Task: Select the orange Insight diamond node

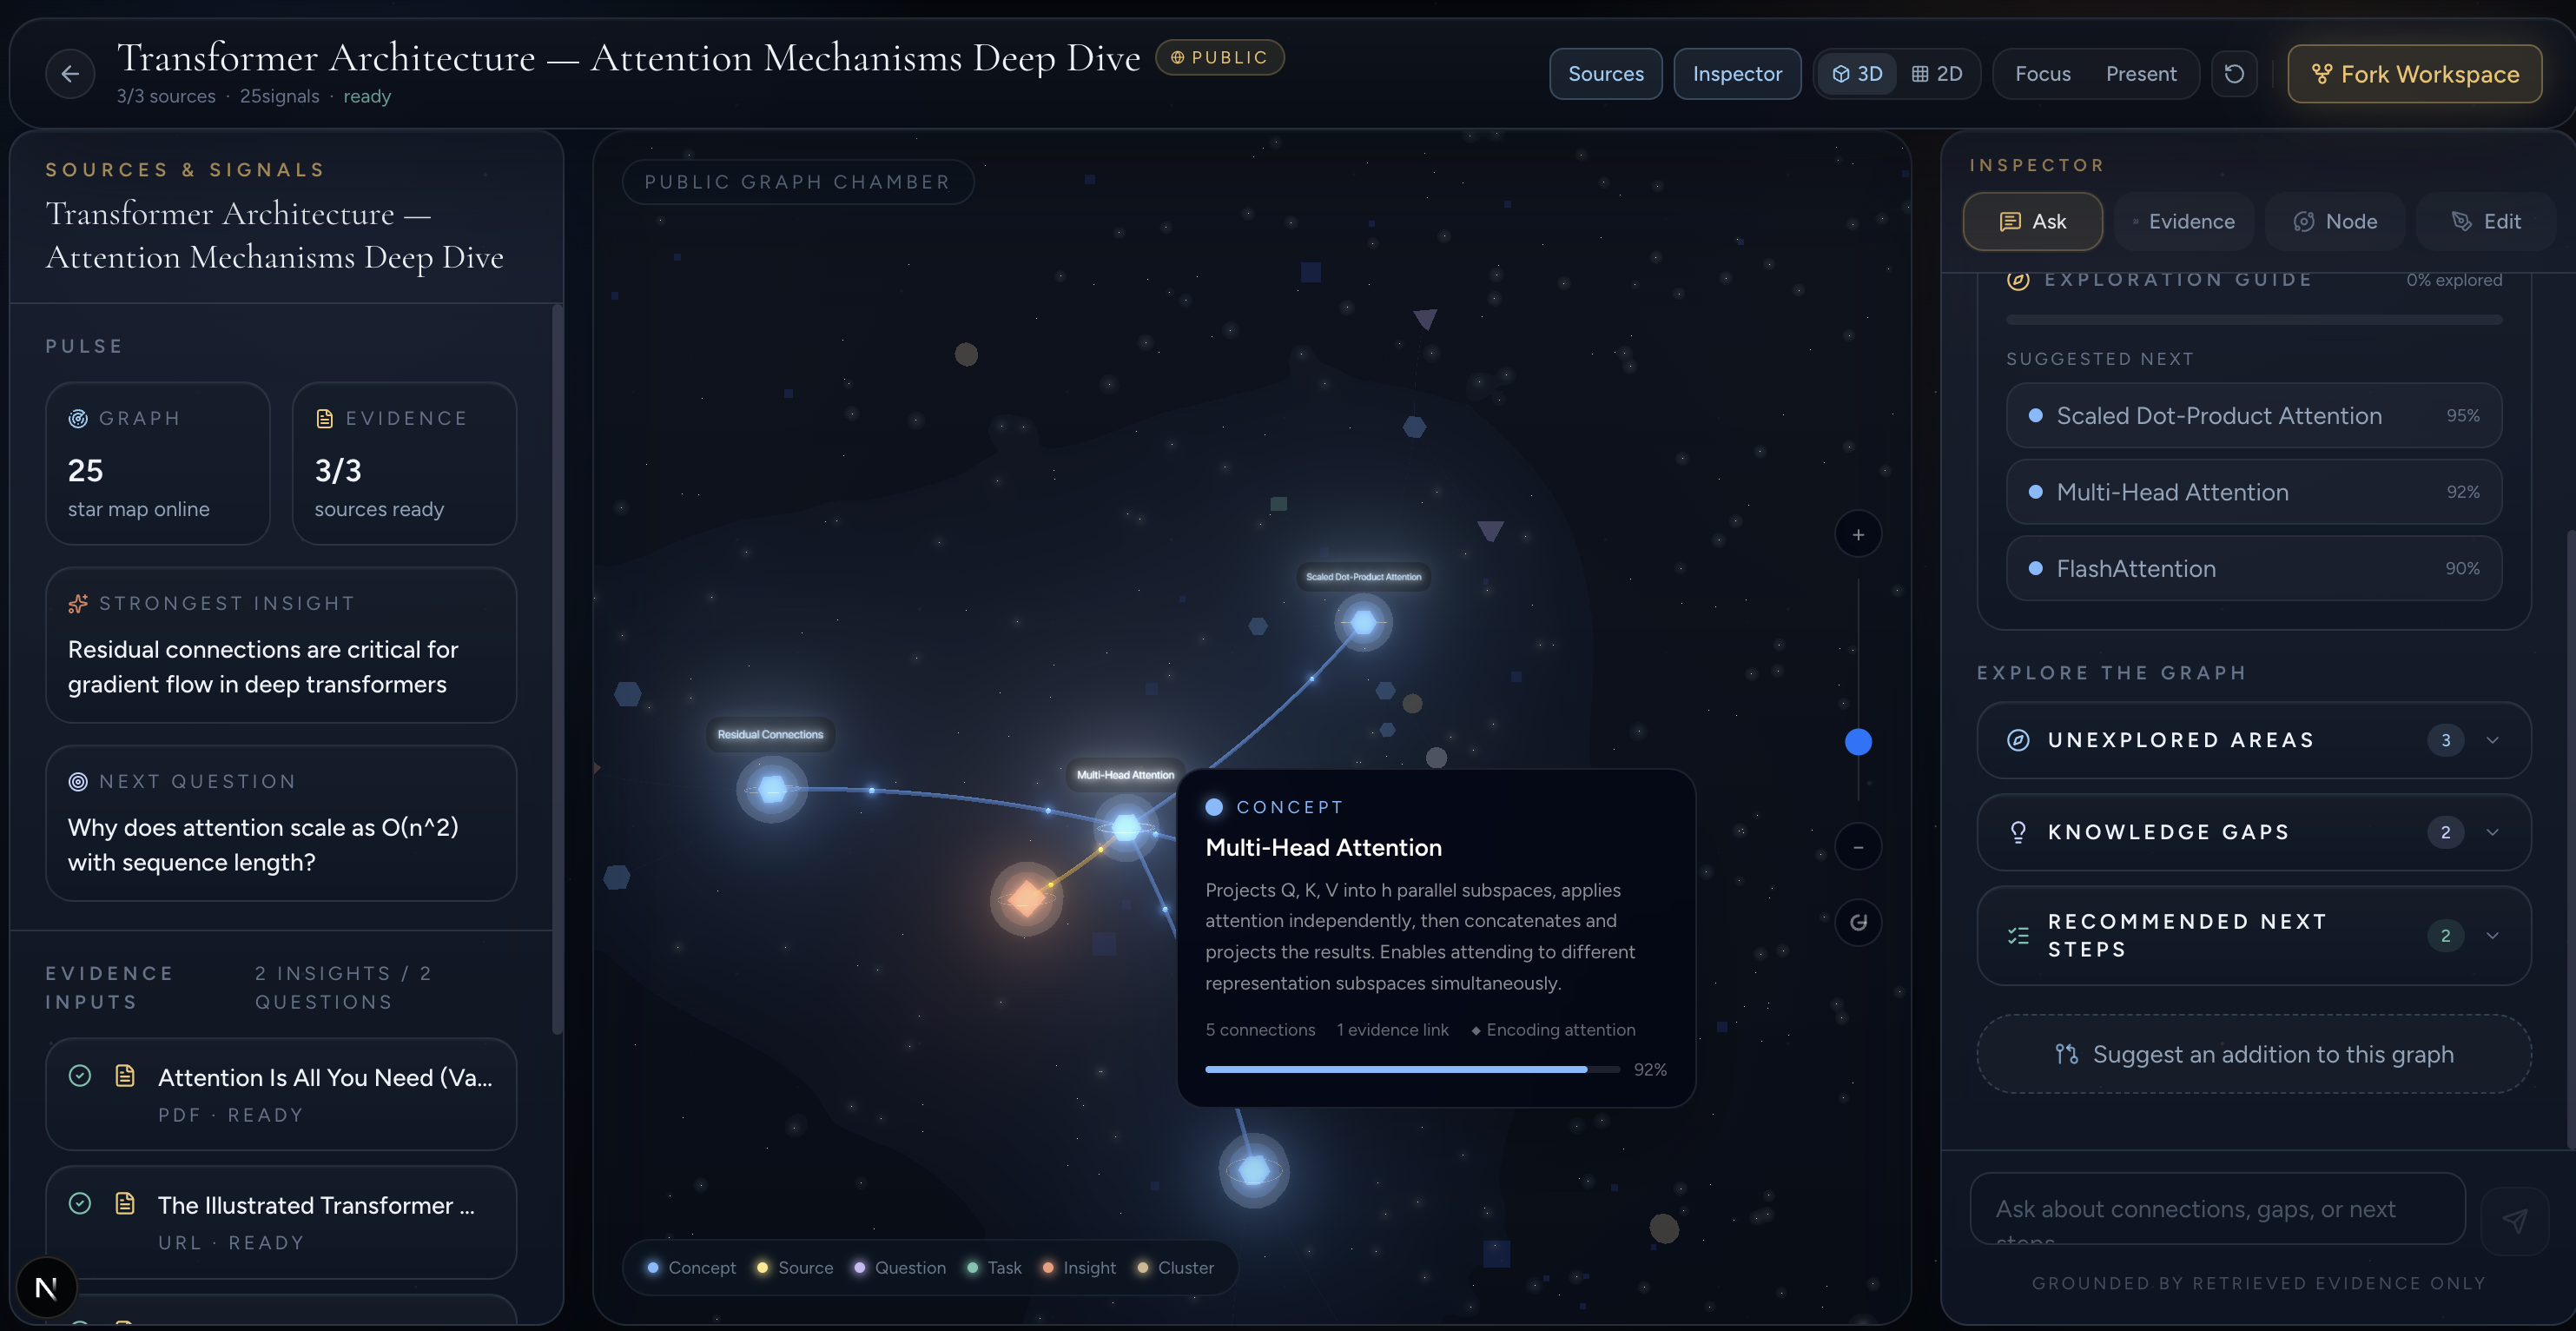Action: coord(1026,898)
